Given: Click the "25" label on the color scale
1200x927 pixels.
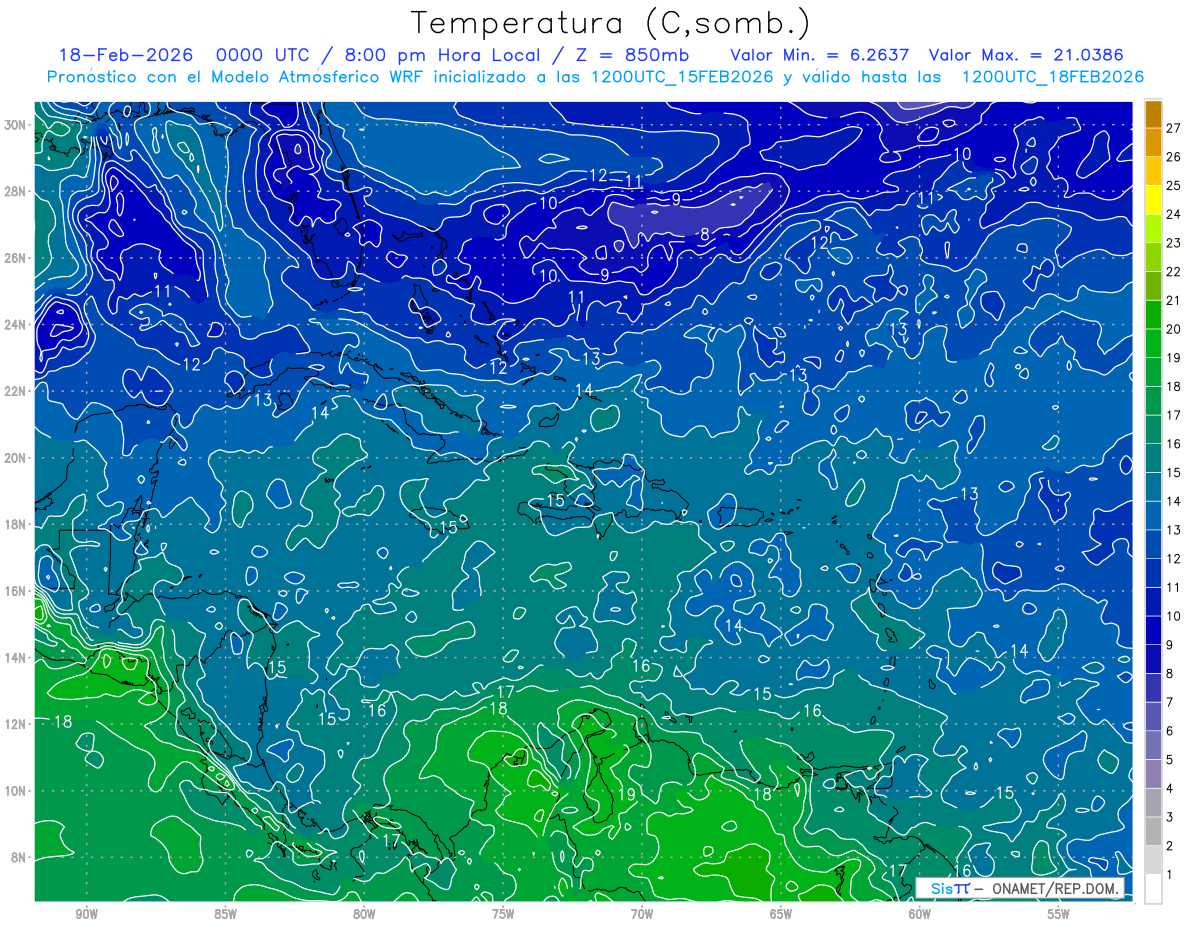Looking at the screenshot, I should coord(1173,185).
